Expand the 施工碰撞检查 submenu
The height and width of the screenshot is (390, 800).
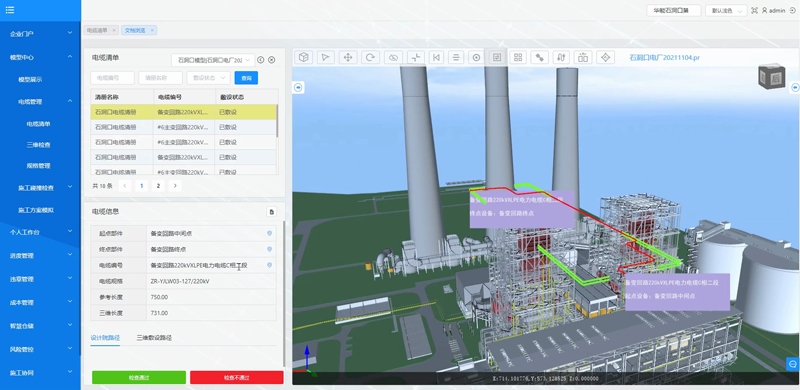40,188
